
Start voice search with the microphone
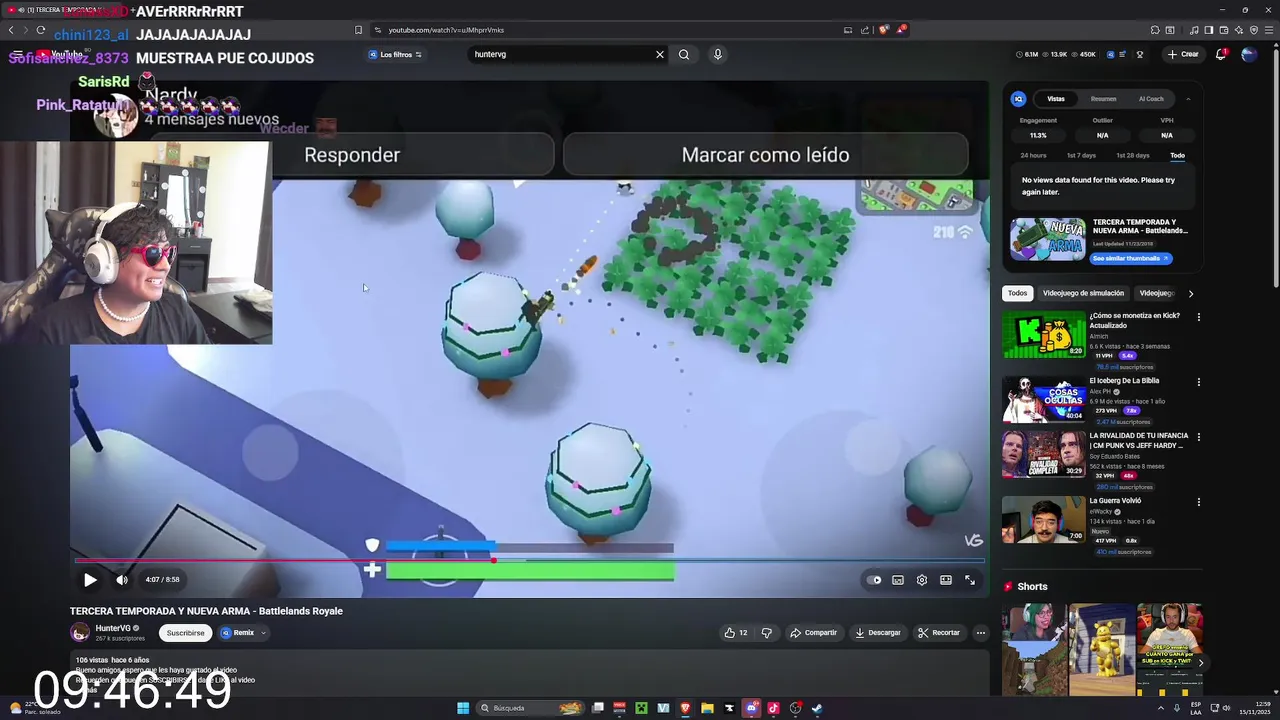(717, 54)
